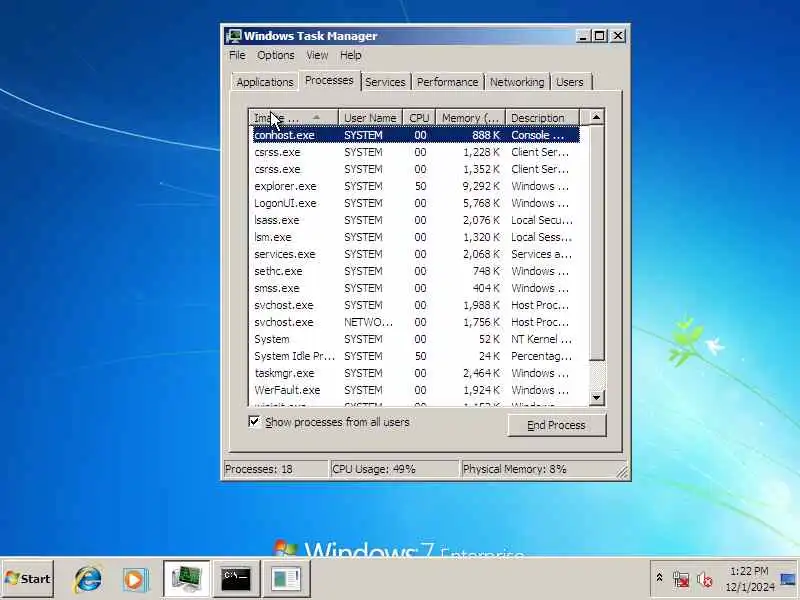Select the Processes tab
This screenshot has height=600, width=800.
click(329, 81)
